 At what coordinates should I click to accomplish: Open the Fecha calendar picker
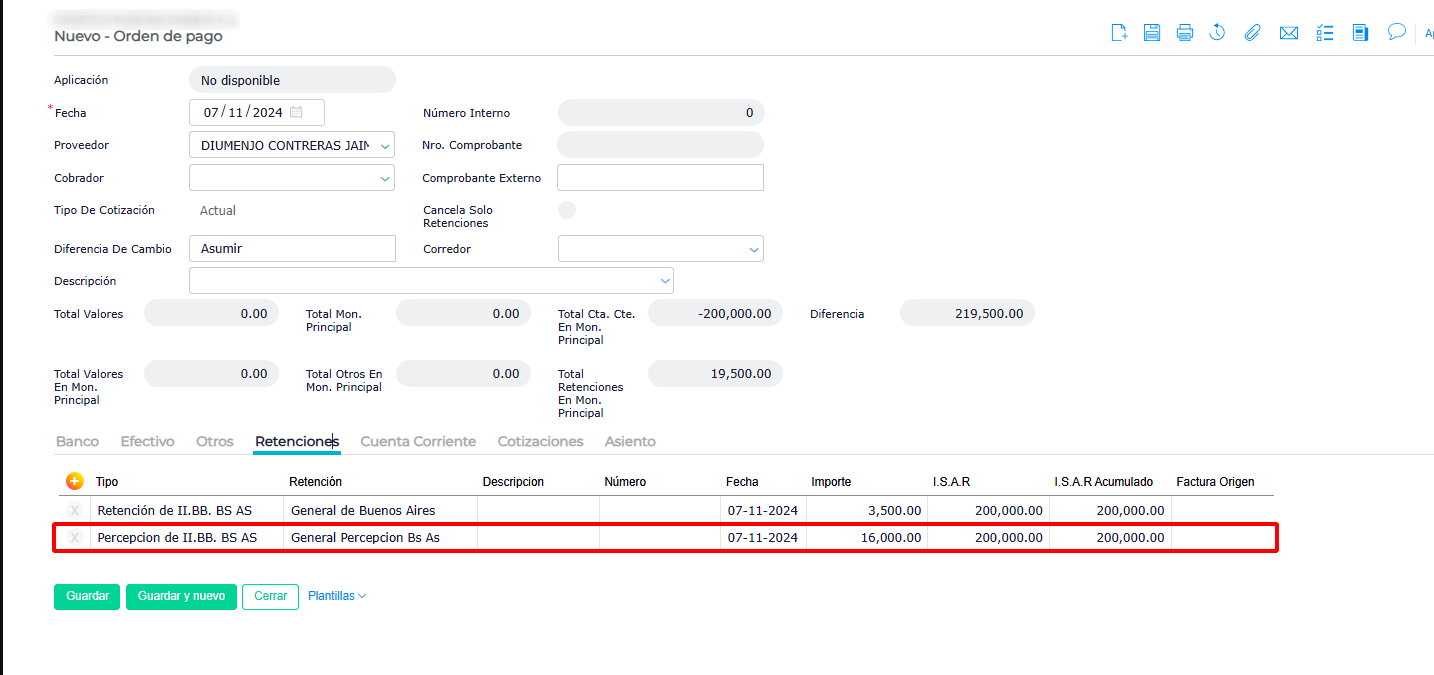296,112
